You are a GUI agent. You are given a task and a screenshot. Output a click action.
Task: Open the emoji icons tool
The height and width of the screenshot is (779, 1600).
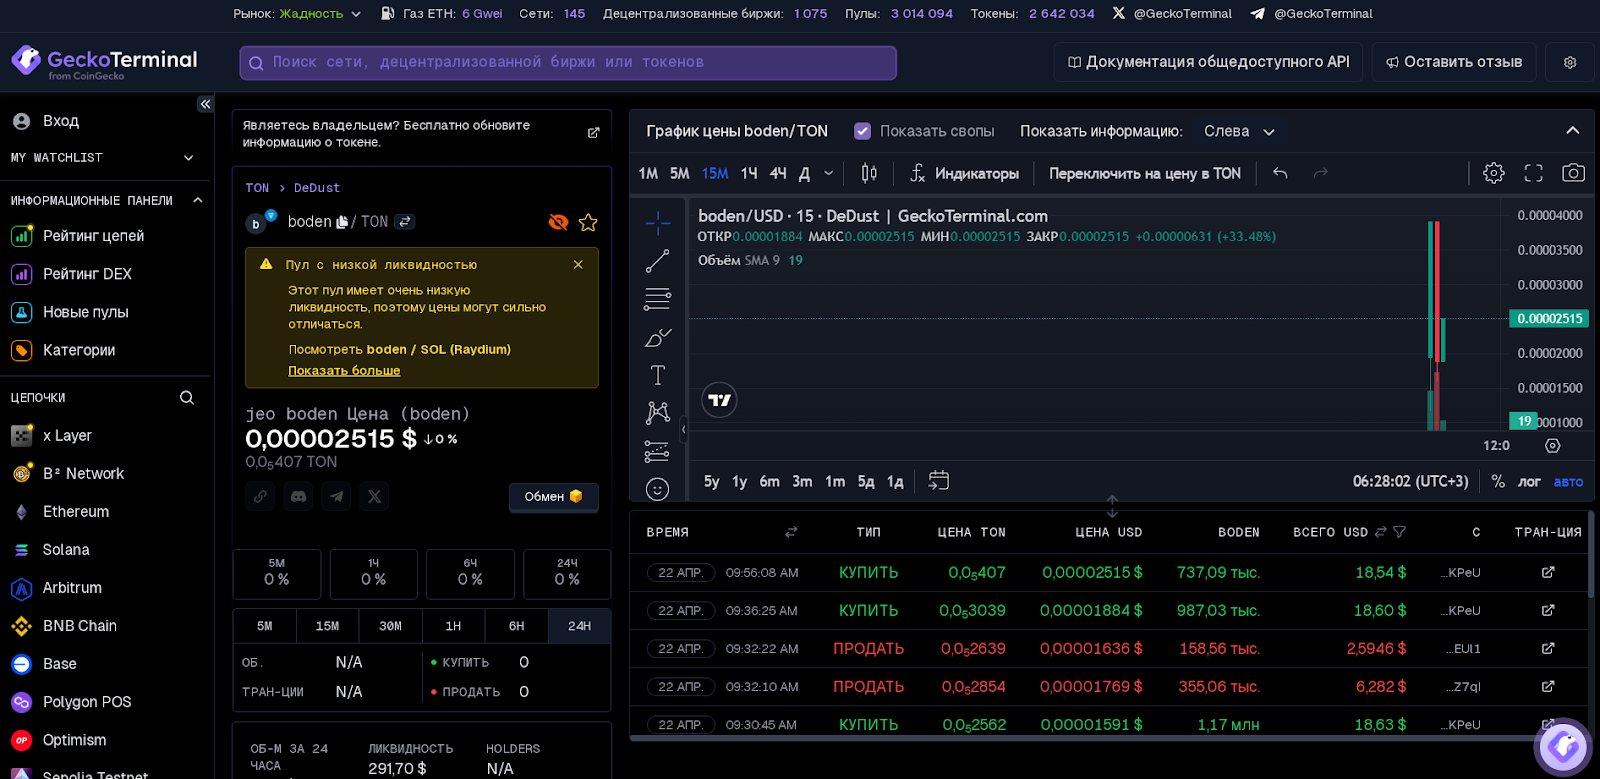click(x=657, y=489)
